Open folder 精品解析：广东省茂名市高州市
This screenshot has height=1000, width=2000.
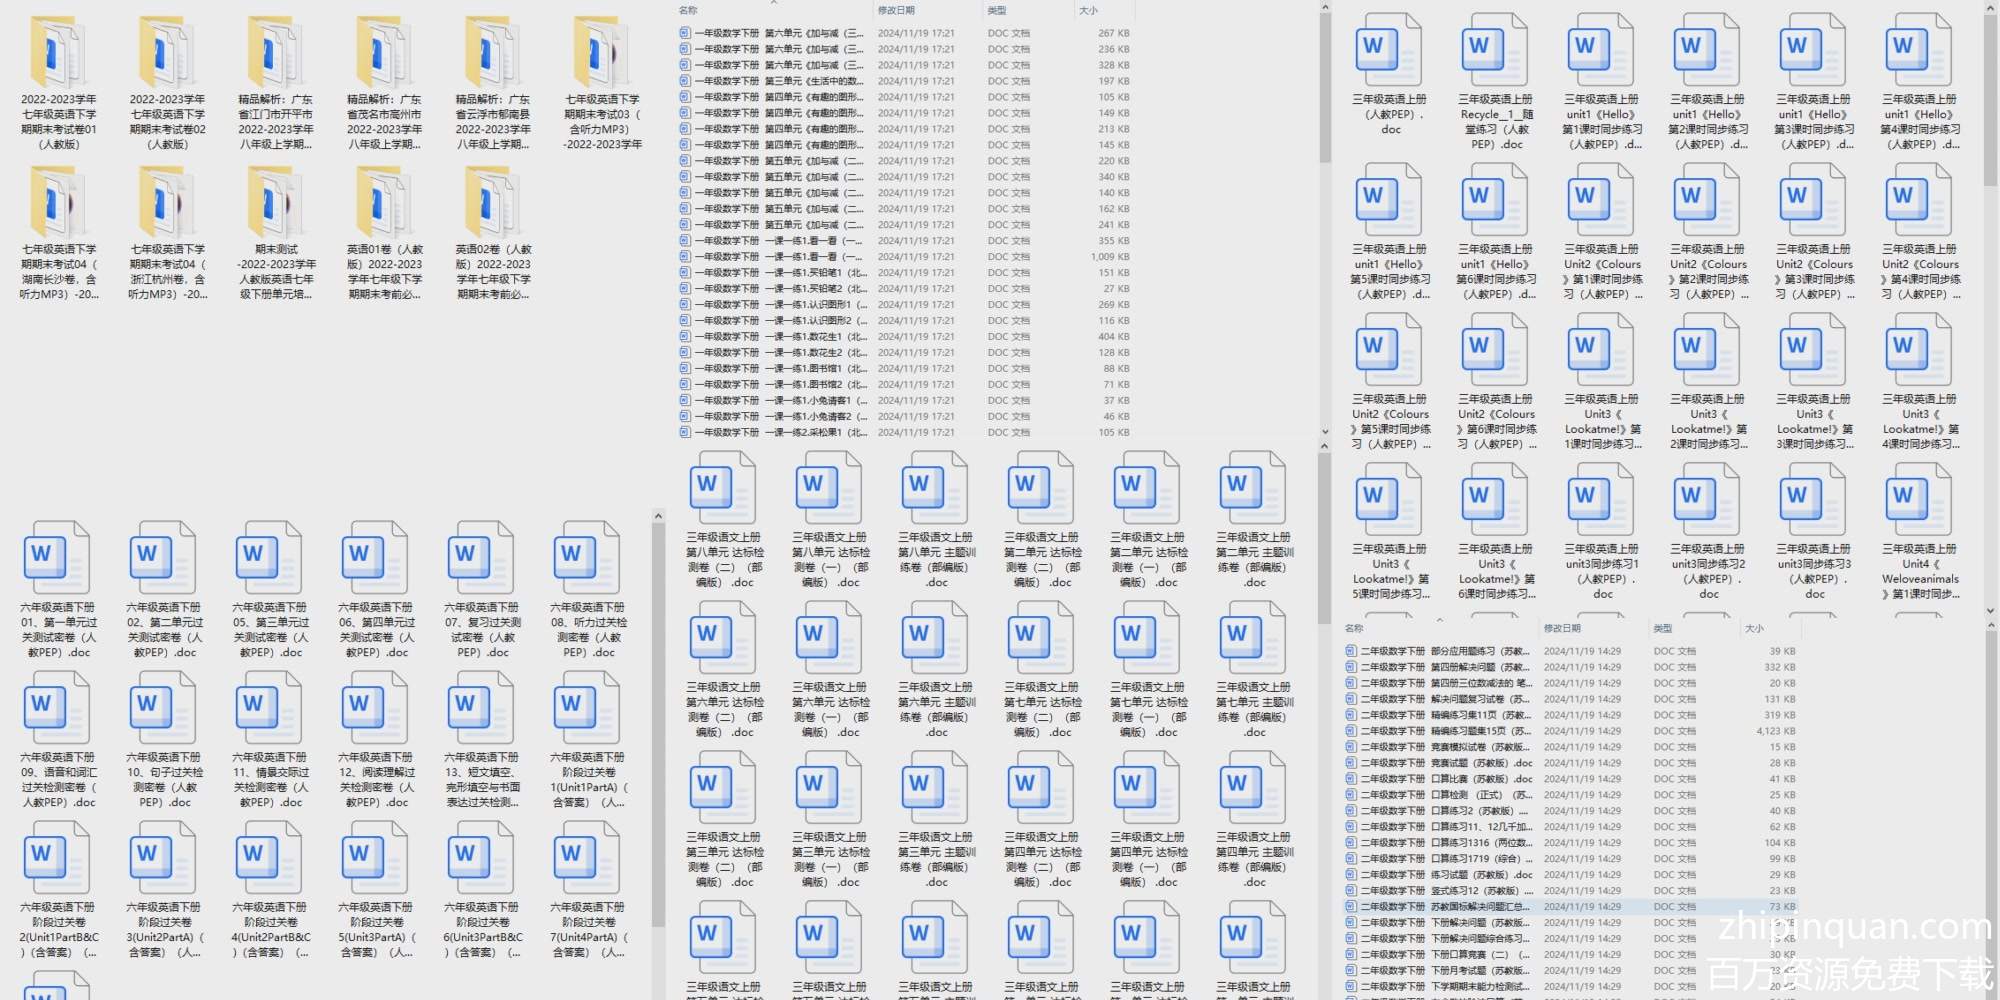(x=384, y=55)
